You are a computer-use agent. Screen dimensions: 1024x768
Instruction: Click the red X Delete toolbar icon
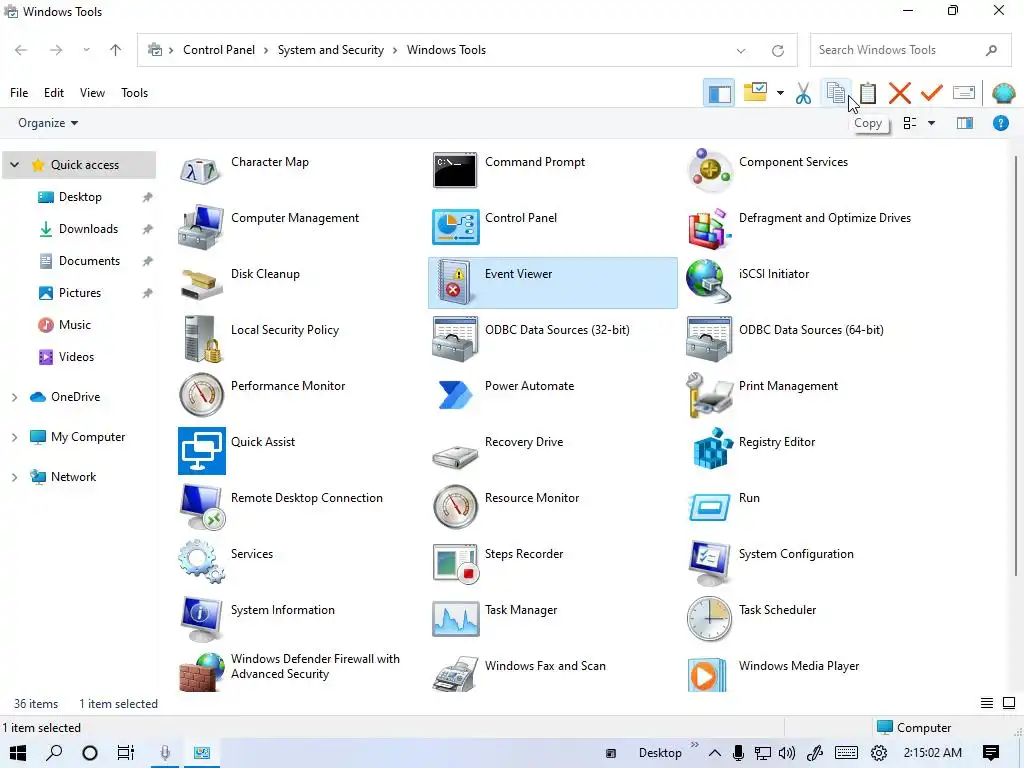[x=900, y=93]
